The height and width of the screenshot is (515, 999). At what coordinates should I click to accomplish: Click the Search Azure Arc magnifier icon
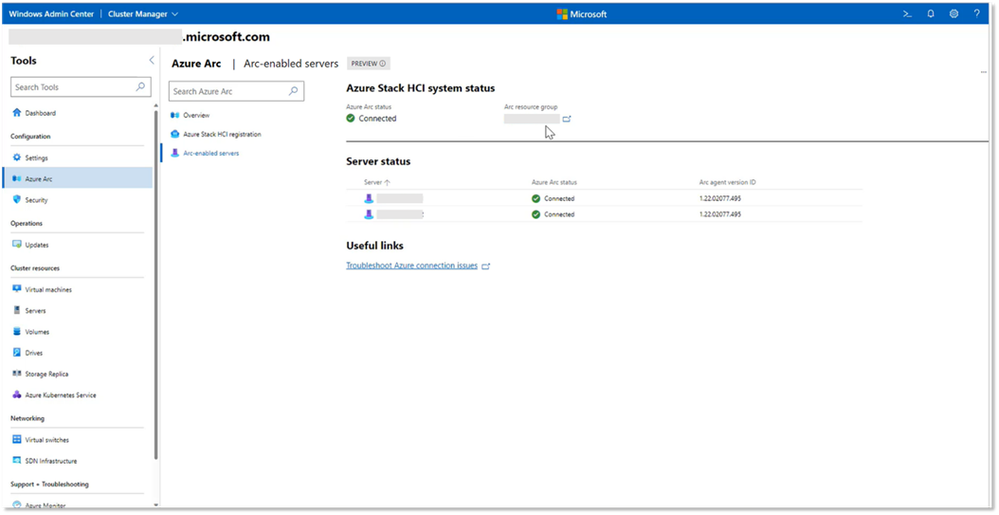click(293, 91)
